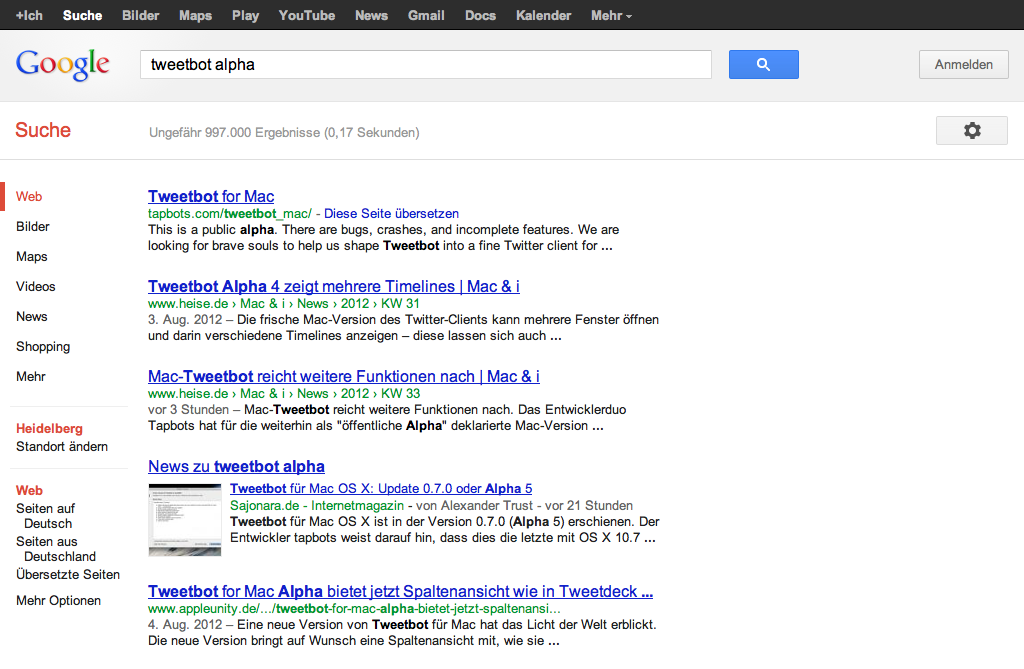Click the tapbots.com/tweetbot_mac/ URL text
The image size is (1024, 669).
[x=230, y=214]
